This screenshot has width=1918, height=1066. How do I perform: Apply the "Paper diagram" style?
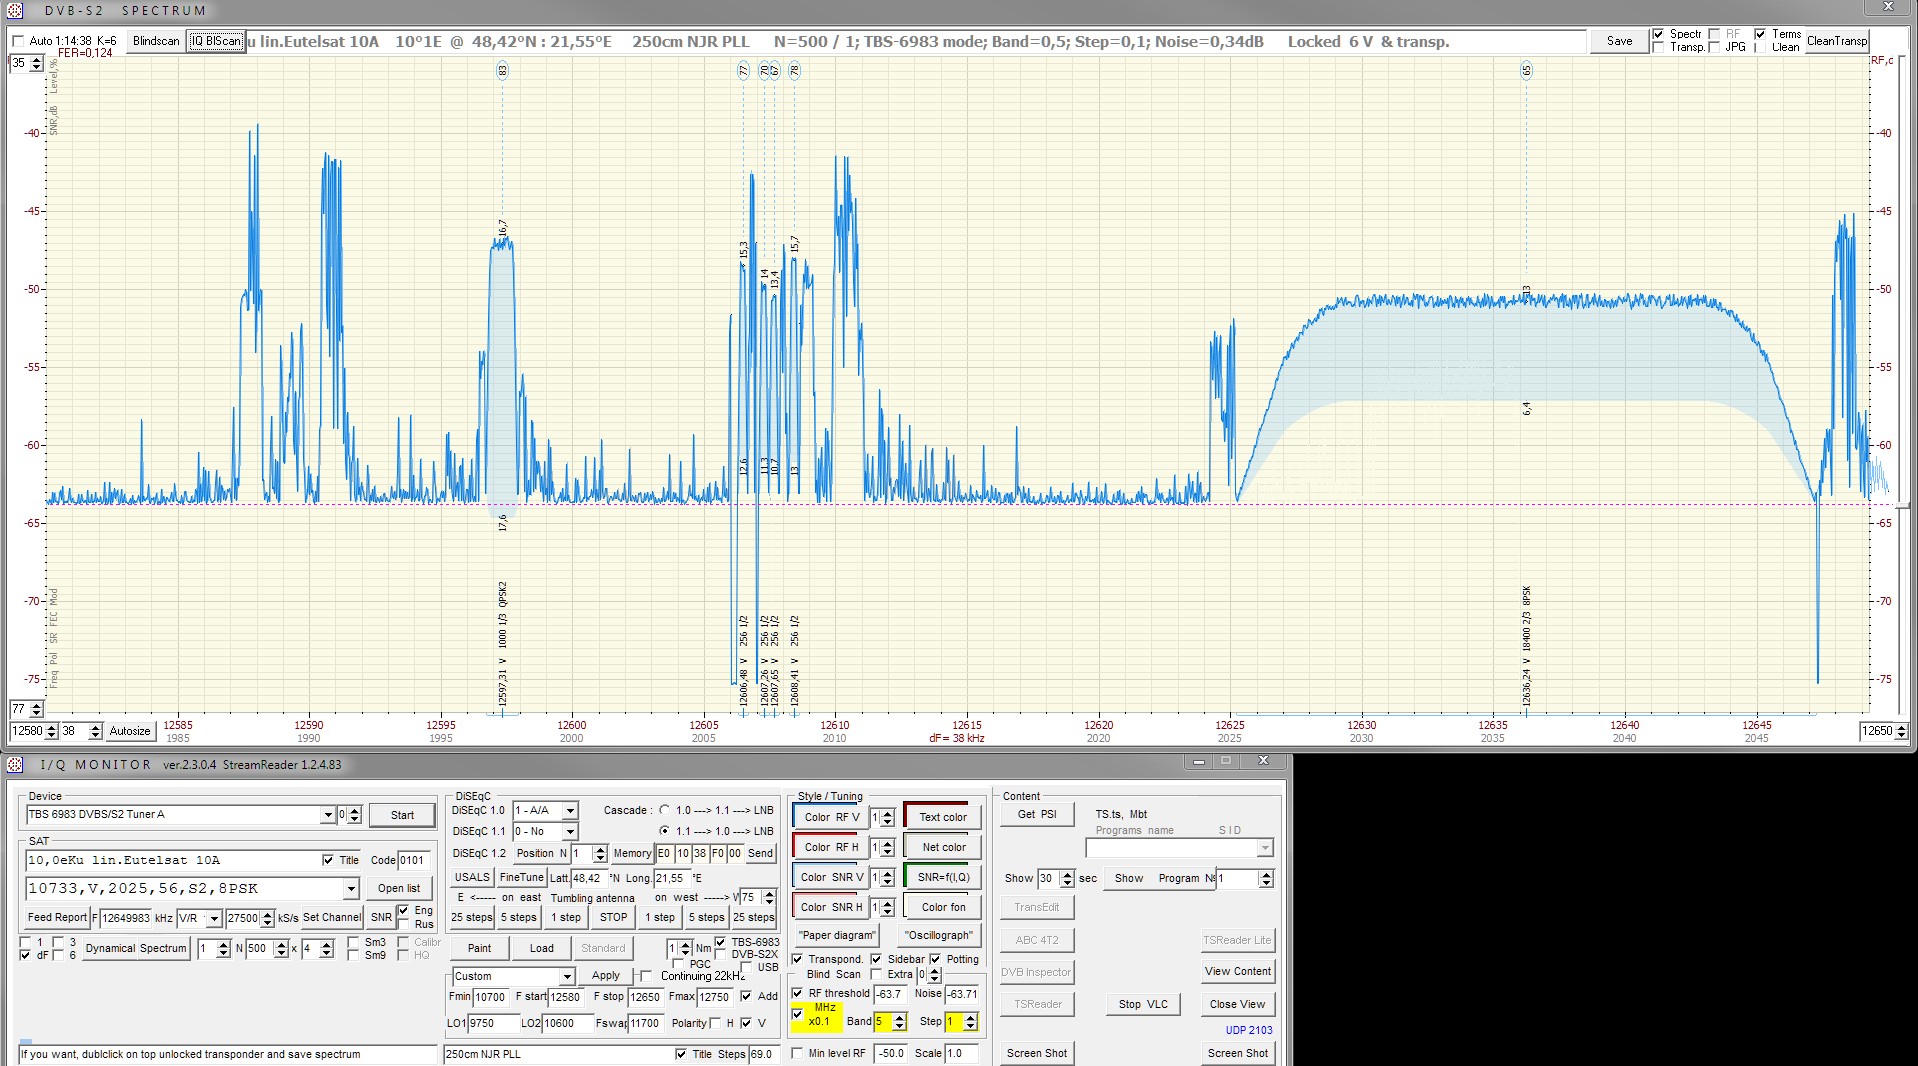tap(837, 935)
